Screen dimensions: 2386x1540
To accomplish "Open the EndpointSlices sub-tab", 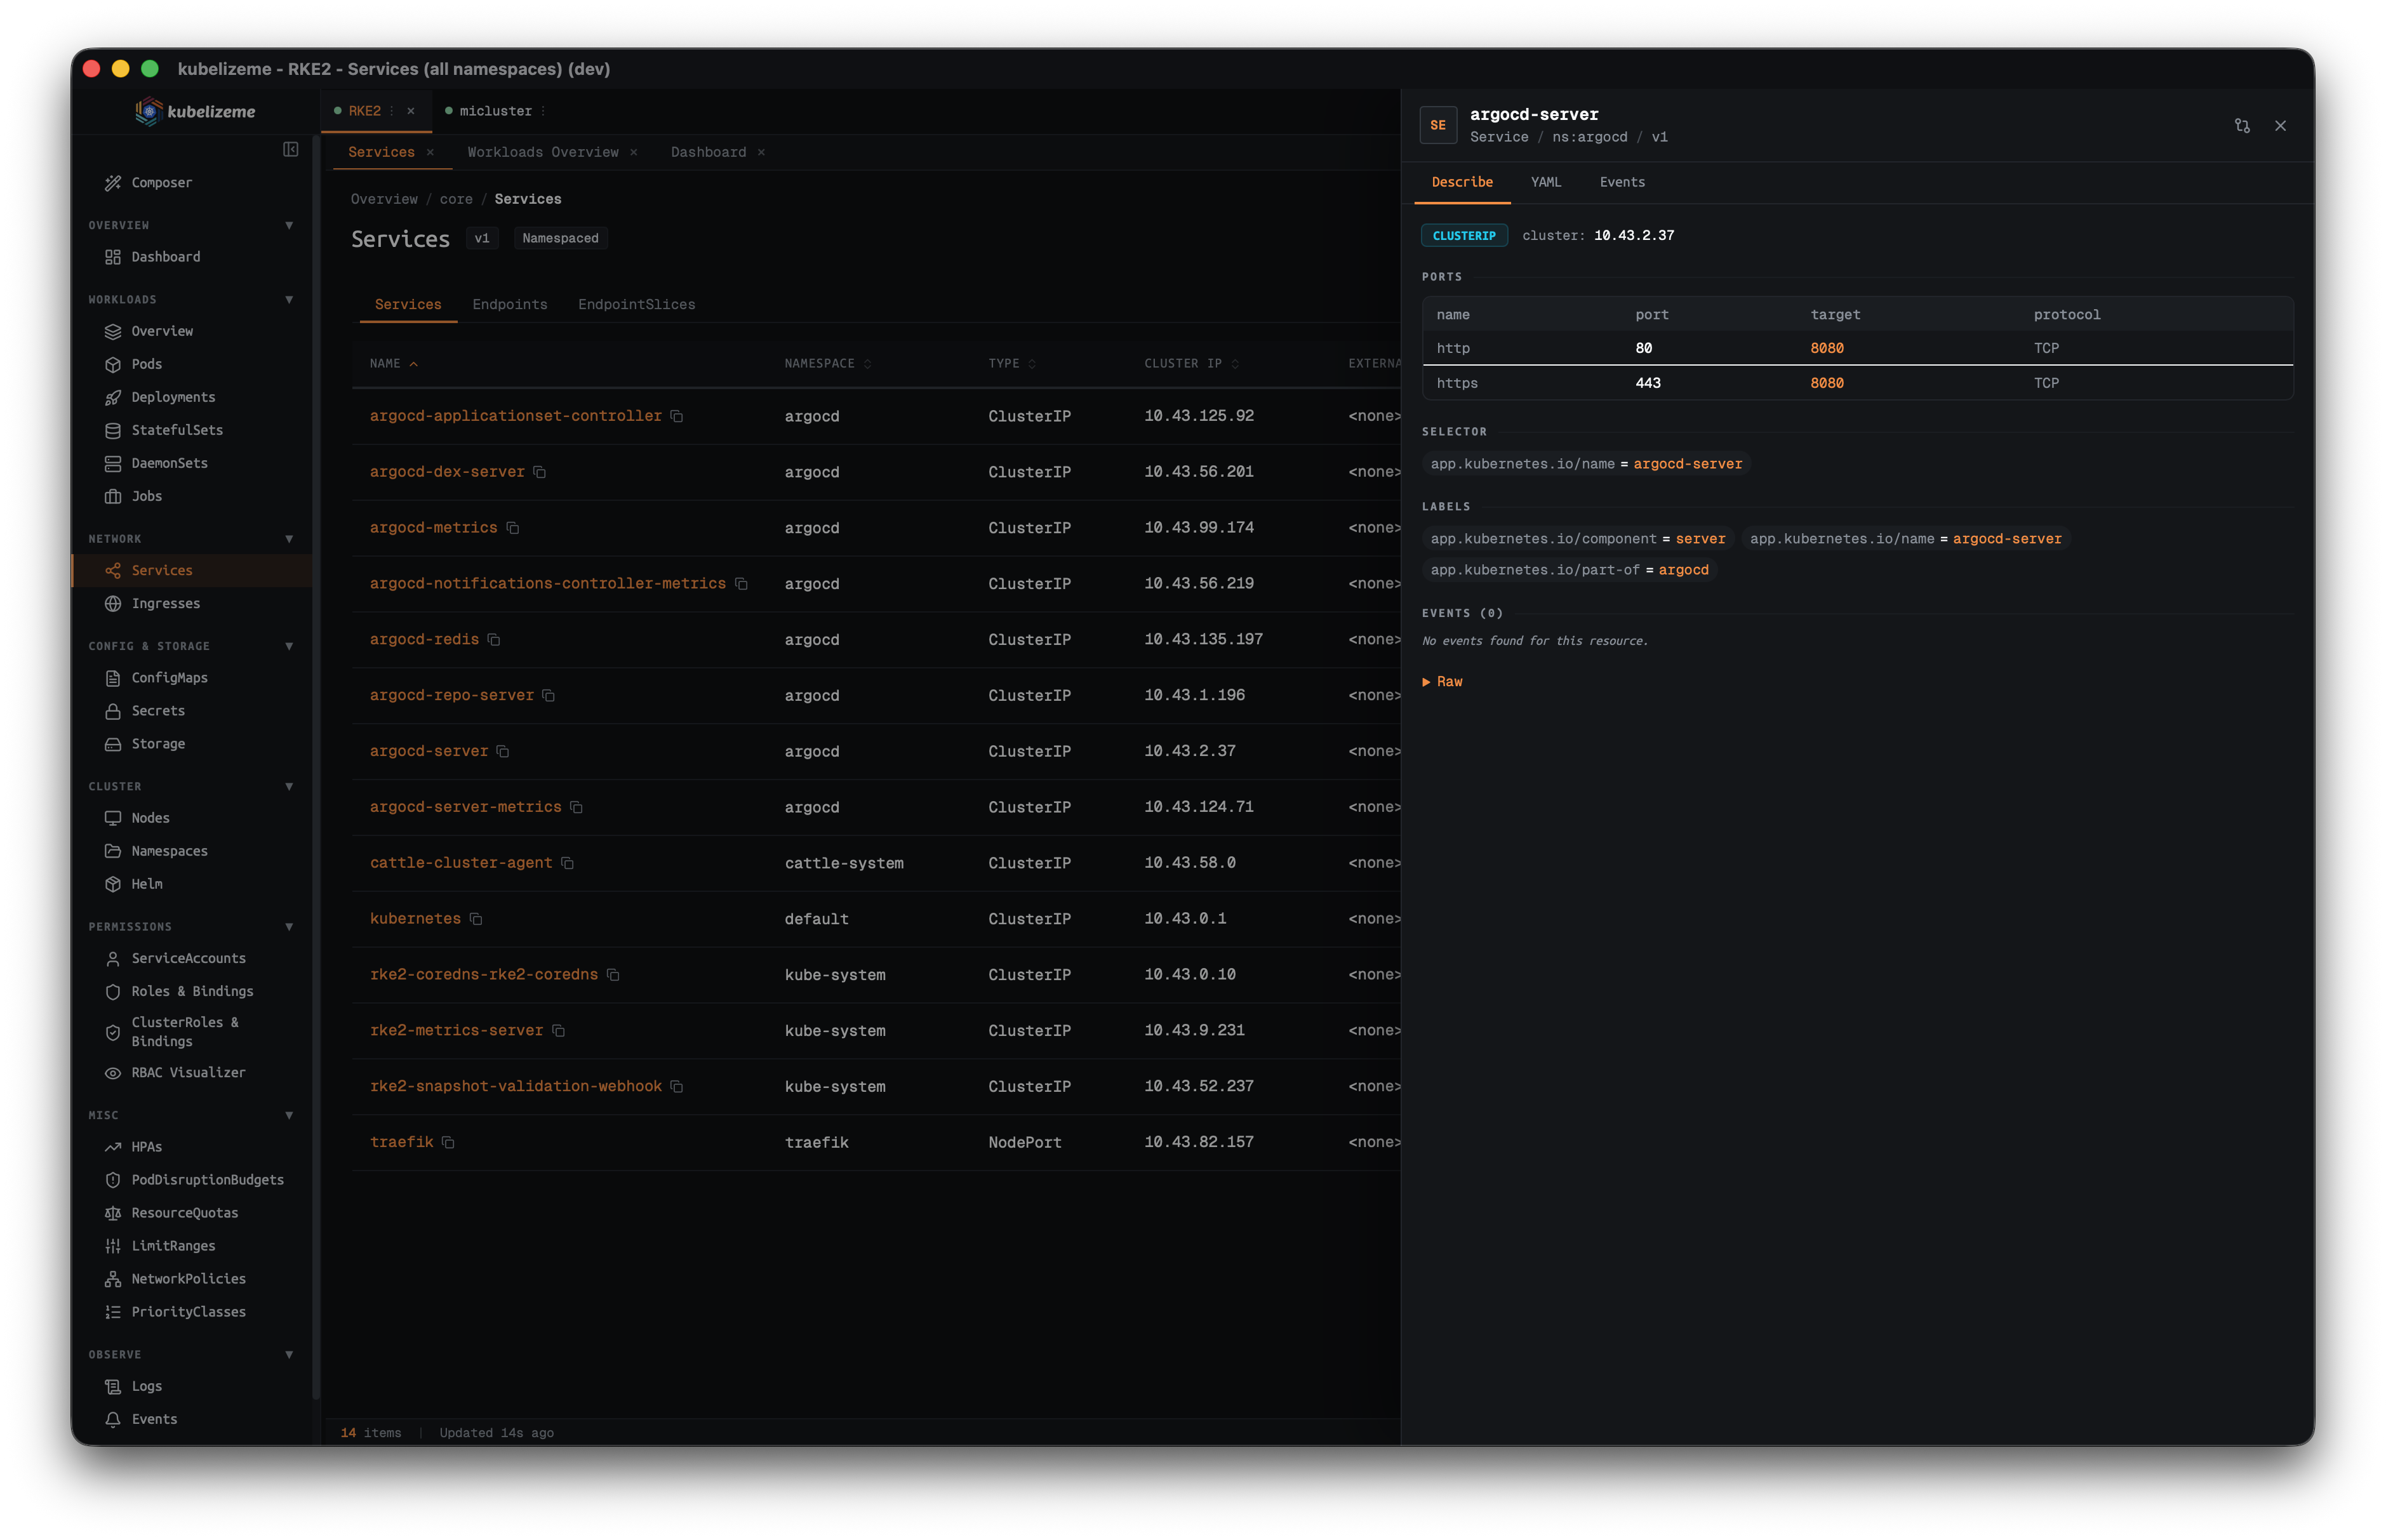I will coord(636,305).
